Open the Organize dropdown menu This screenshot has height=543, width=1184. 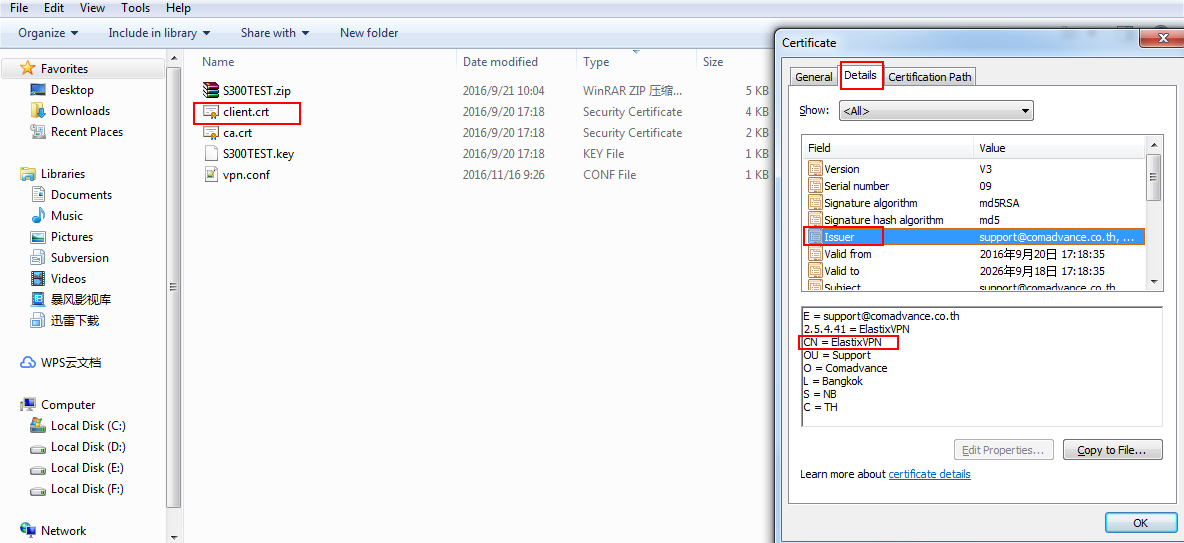[48, 32]
